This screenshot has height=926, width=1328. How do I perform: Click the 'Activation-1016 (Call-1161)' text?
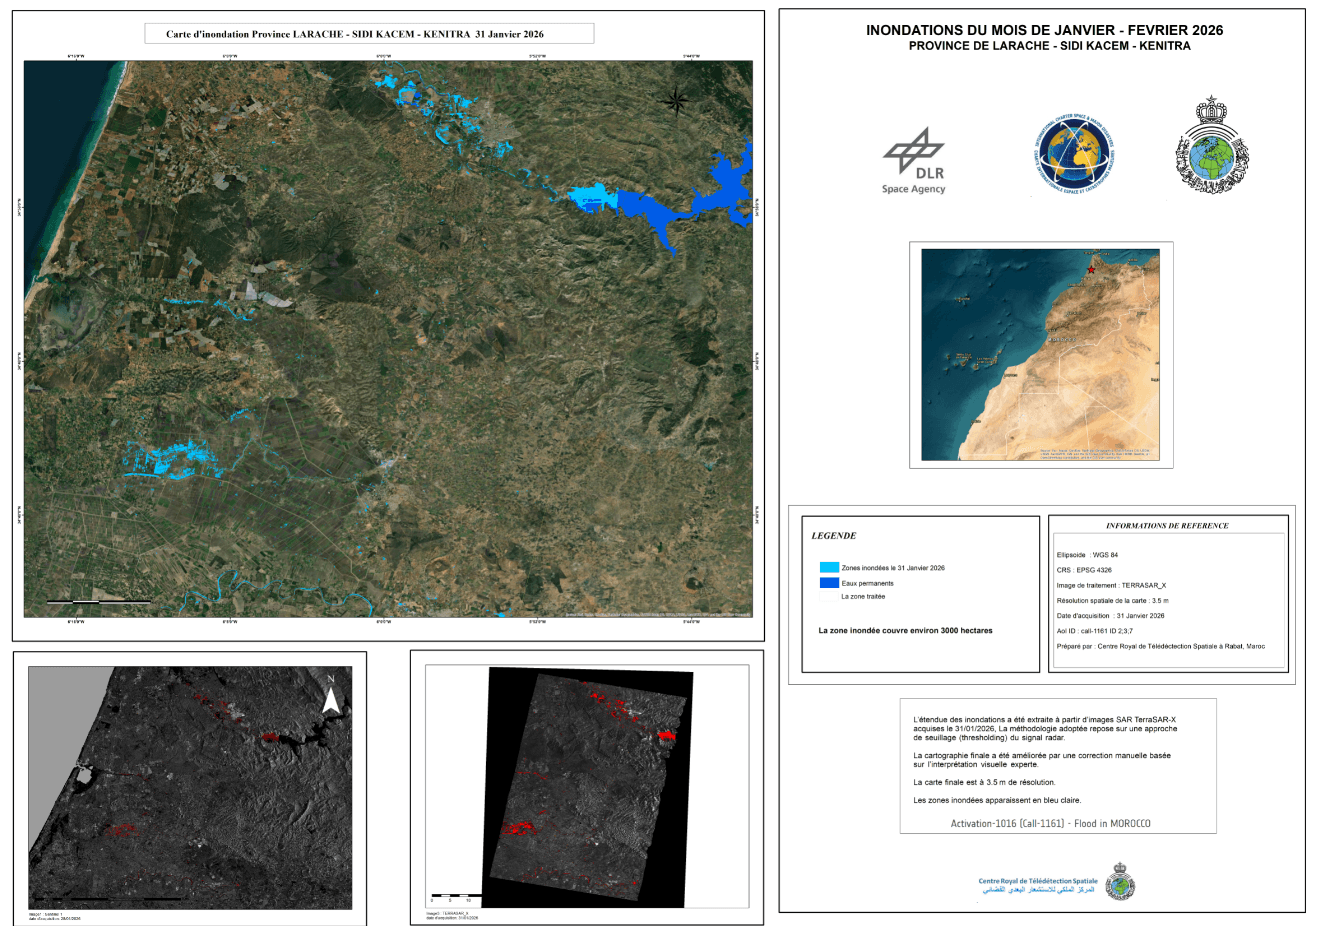click(x=1050, y=824)
